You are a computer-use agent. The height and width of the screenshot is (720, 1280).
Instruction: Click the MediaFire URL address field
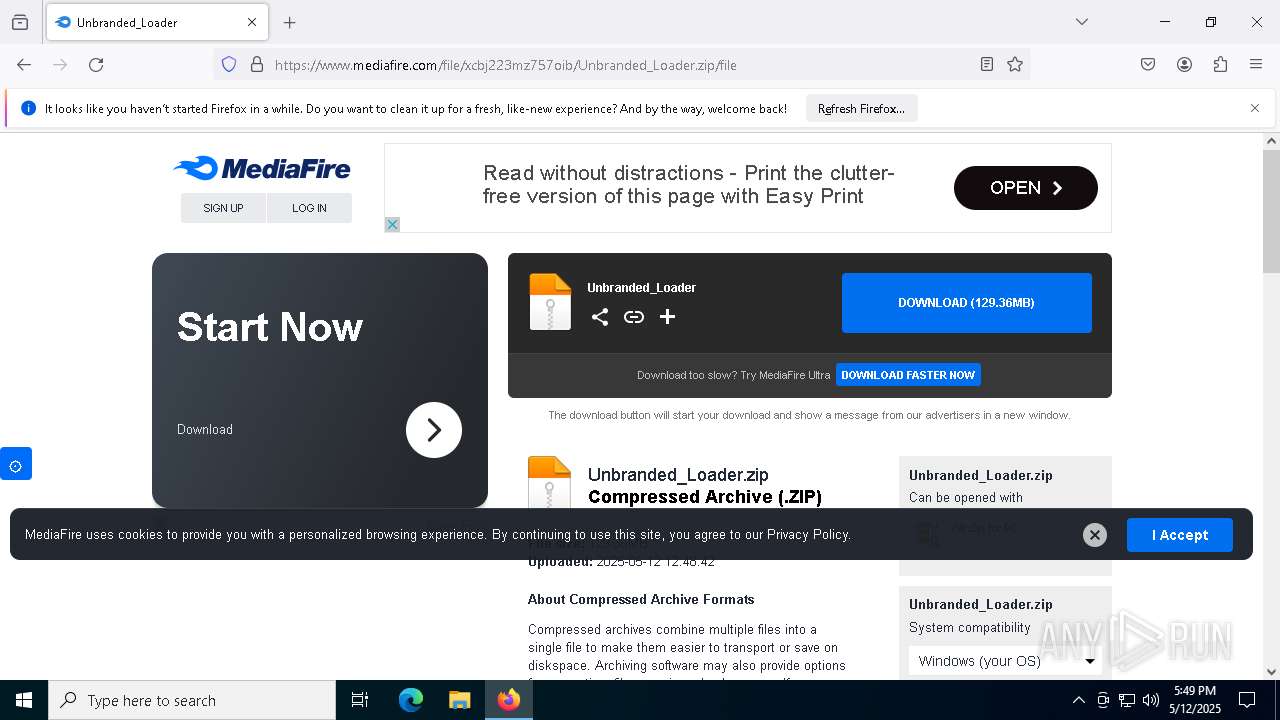620,65
